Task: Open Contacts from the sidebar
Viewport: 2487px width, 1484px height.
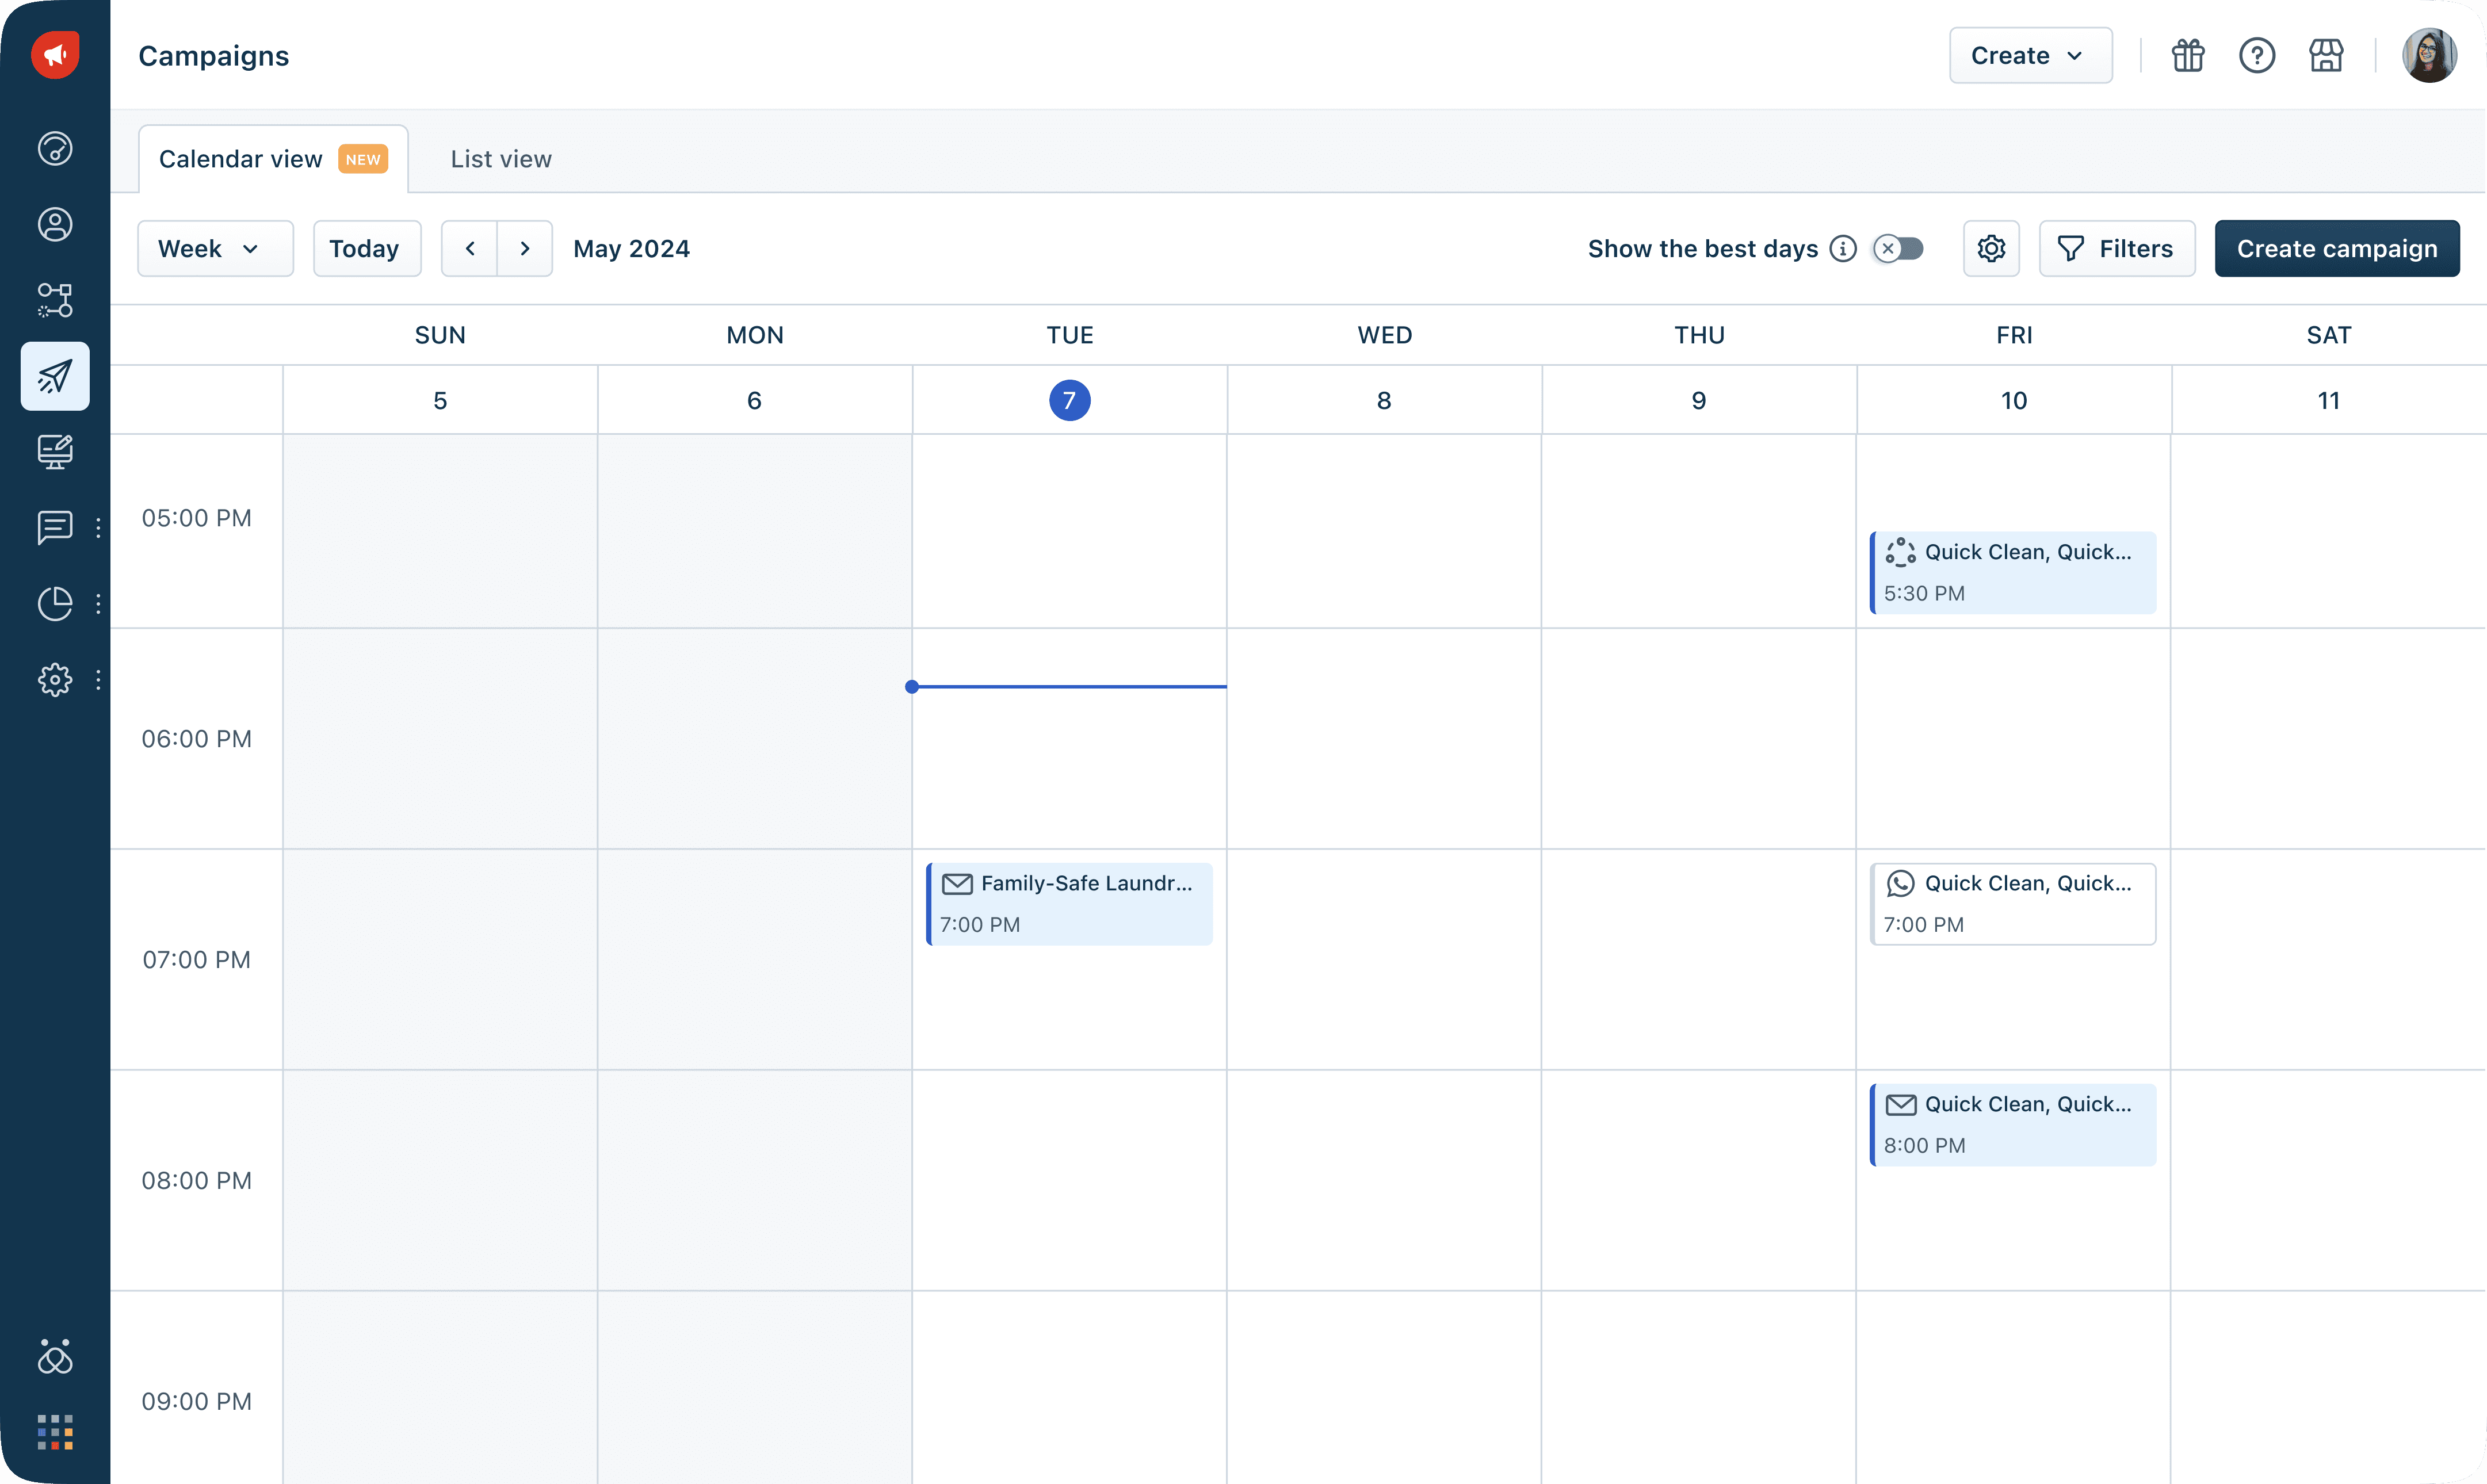Action: point(55,224)
